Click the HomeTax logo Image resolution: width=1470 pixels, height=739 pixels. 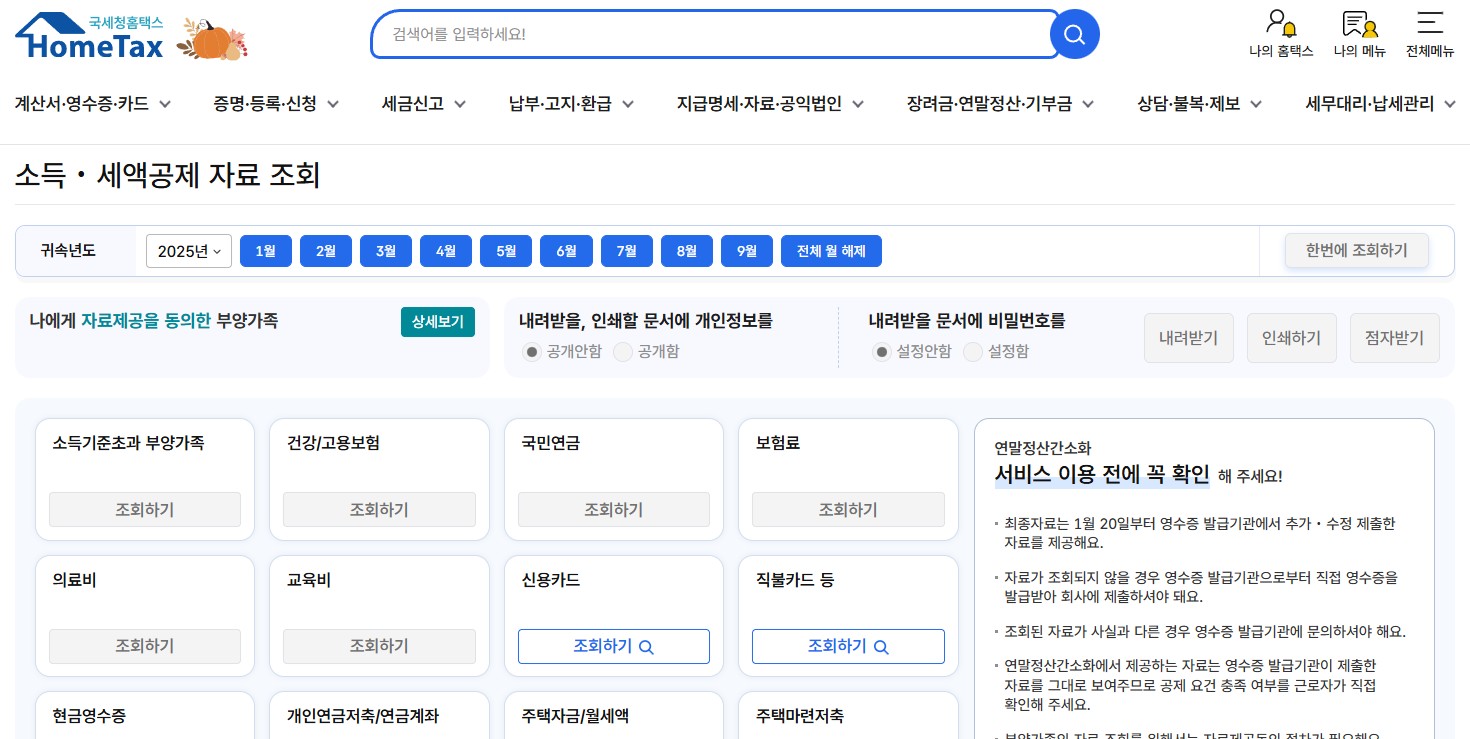(x=88, y=34)
